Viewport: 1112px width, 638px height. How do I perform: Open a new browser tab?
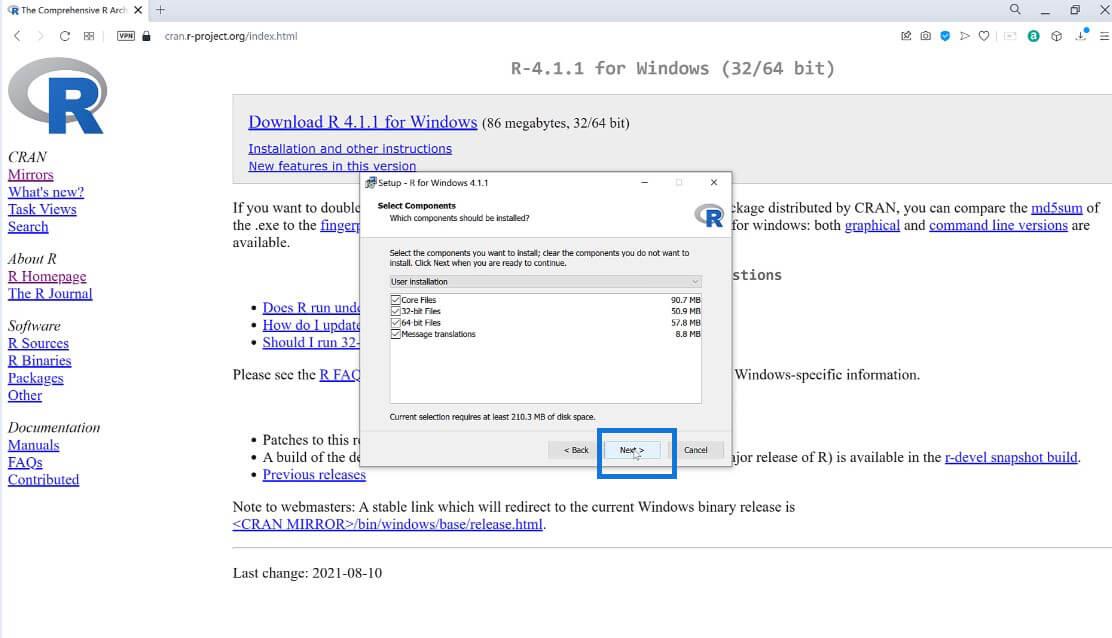point(160,10)
